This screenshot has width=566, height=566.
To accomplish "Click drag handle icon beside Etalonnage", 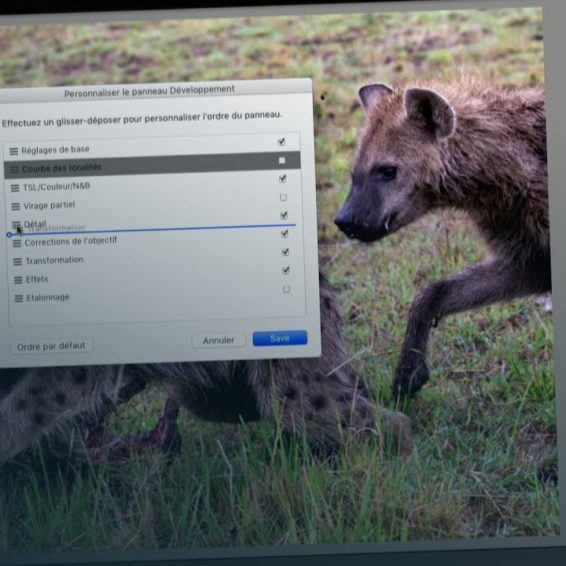I will (x=19, y=299).
